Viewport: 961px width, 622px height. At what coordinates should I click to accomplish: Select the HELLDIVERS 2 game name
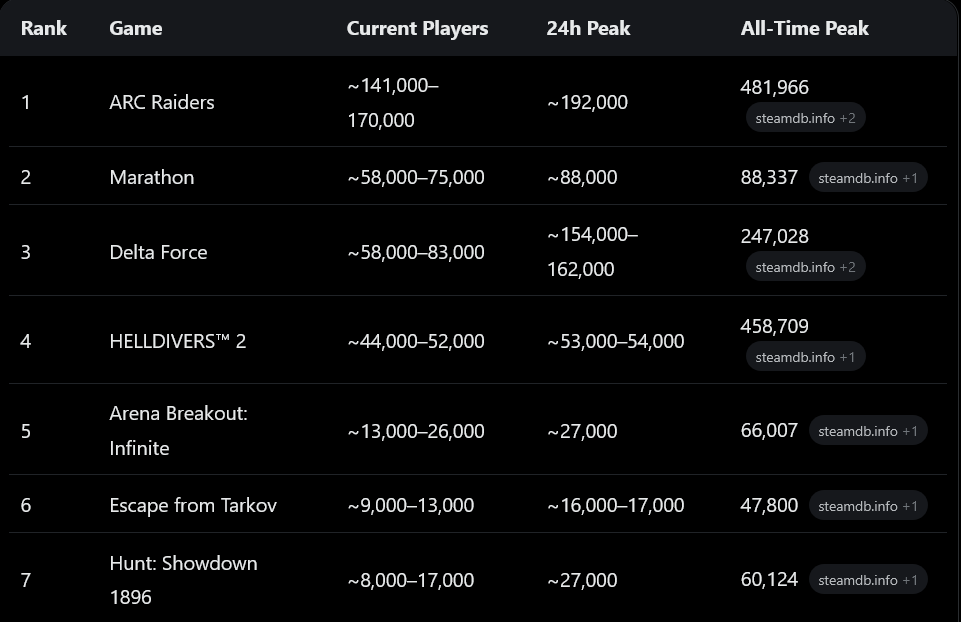click(177, 341)
